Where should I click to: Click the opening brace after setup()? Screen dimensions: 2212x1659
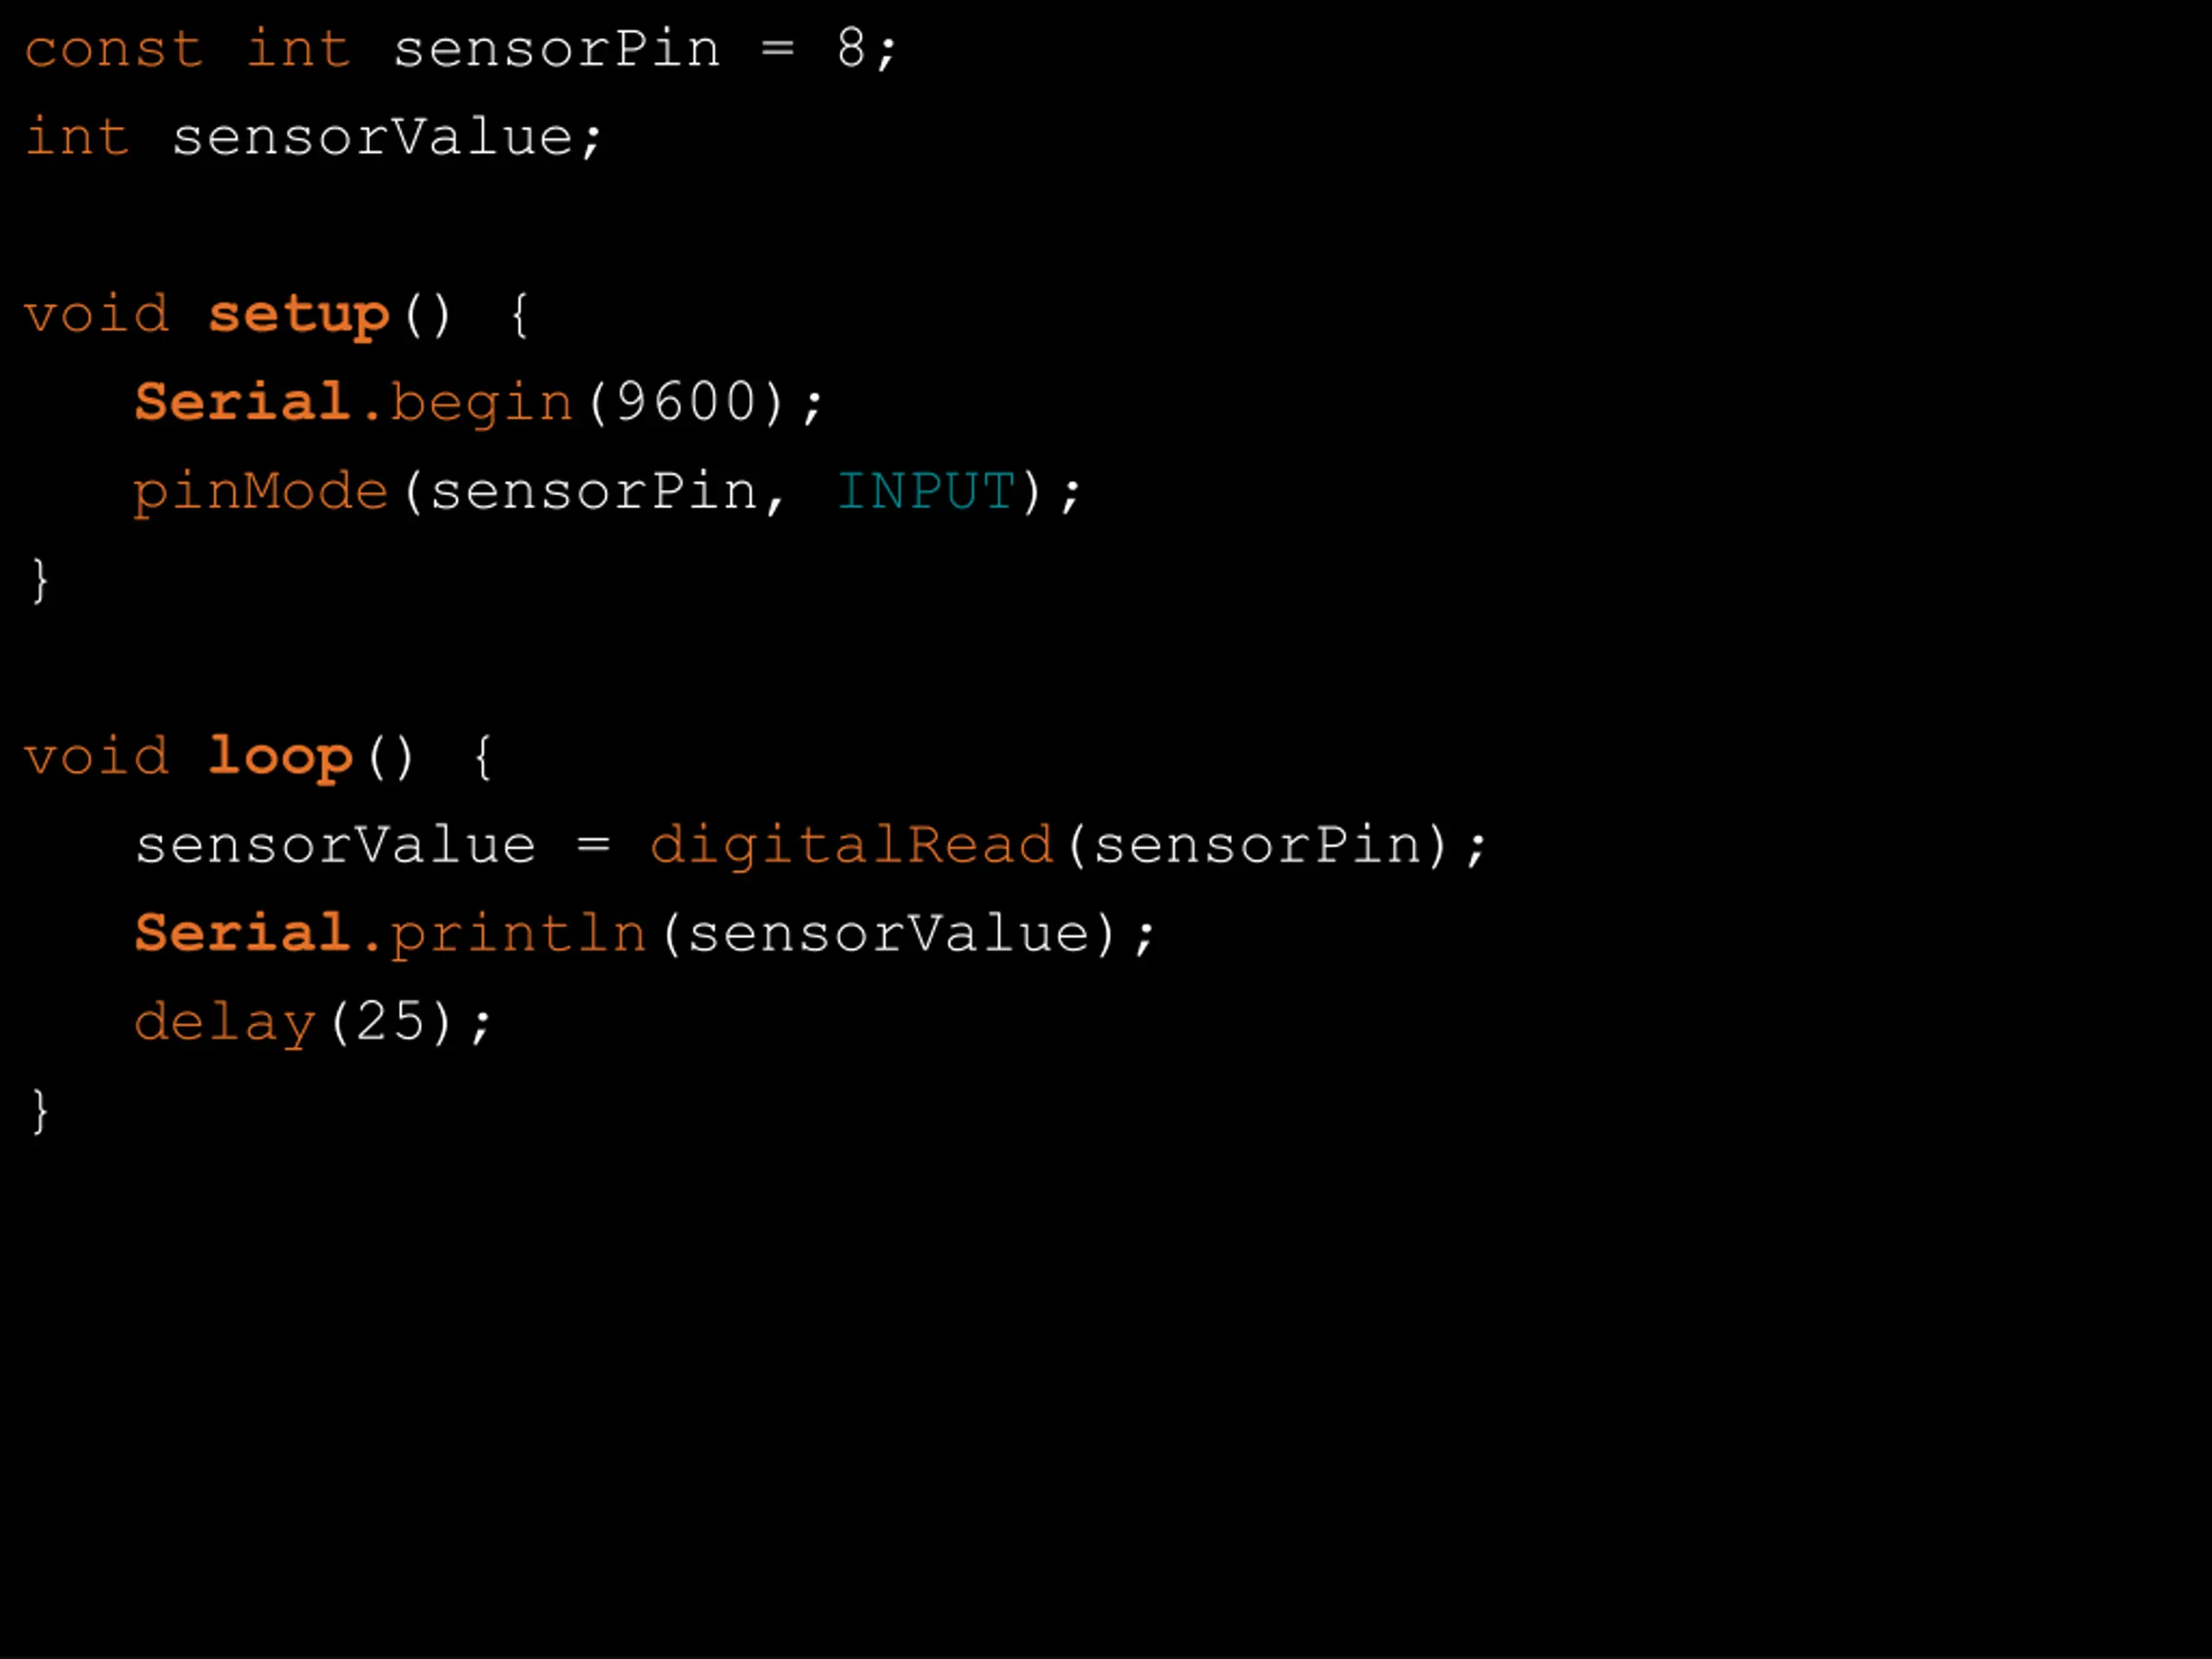(519, 315)
